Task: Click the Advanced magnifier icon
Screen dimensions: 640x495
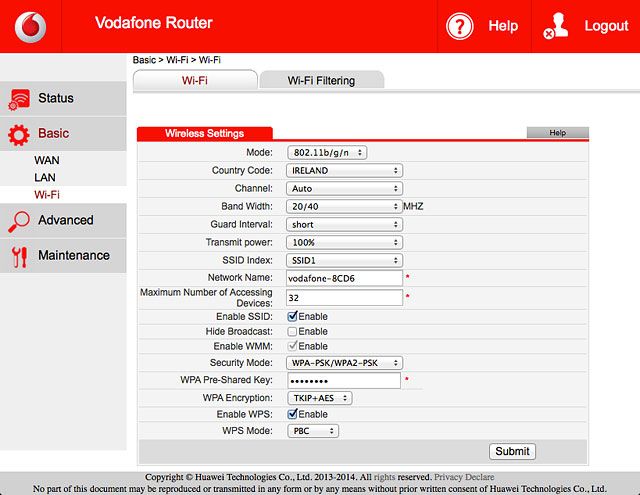Action: 19,222
